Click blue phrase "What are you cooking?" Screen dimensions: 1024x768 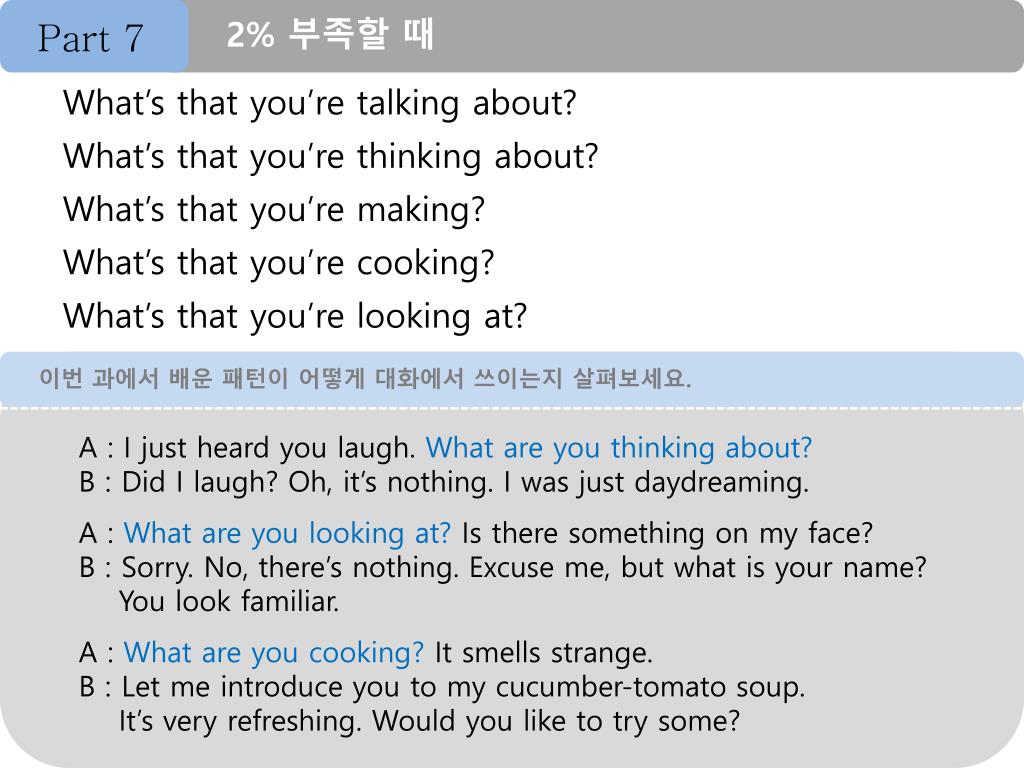274,653
